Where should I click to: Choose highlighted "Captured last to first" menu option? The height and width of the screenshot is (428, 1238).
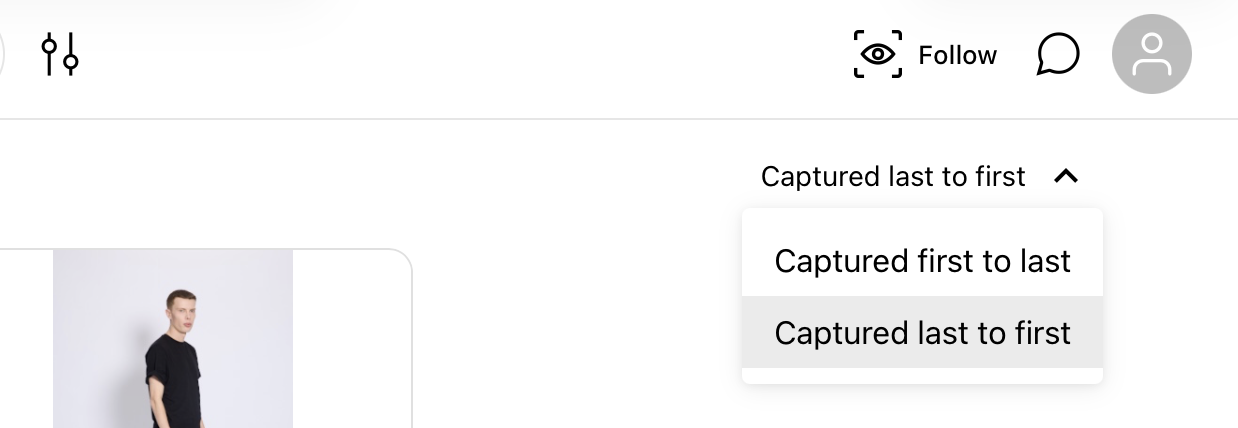point(922,332)
